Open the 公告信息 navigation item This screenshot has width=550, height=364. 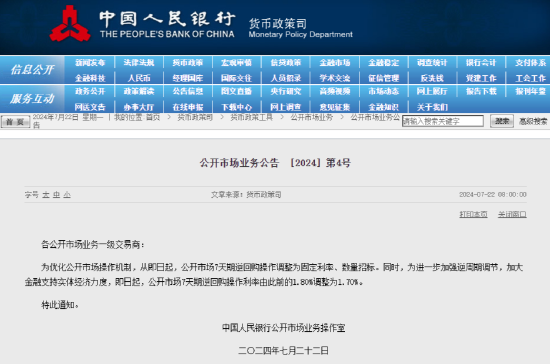188,92
